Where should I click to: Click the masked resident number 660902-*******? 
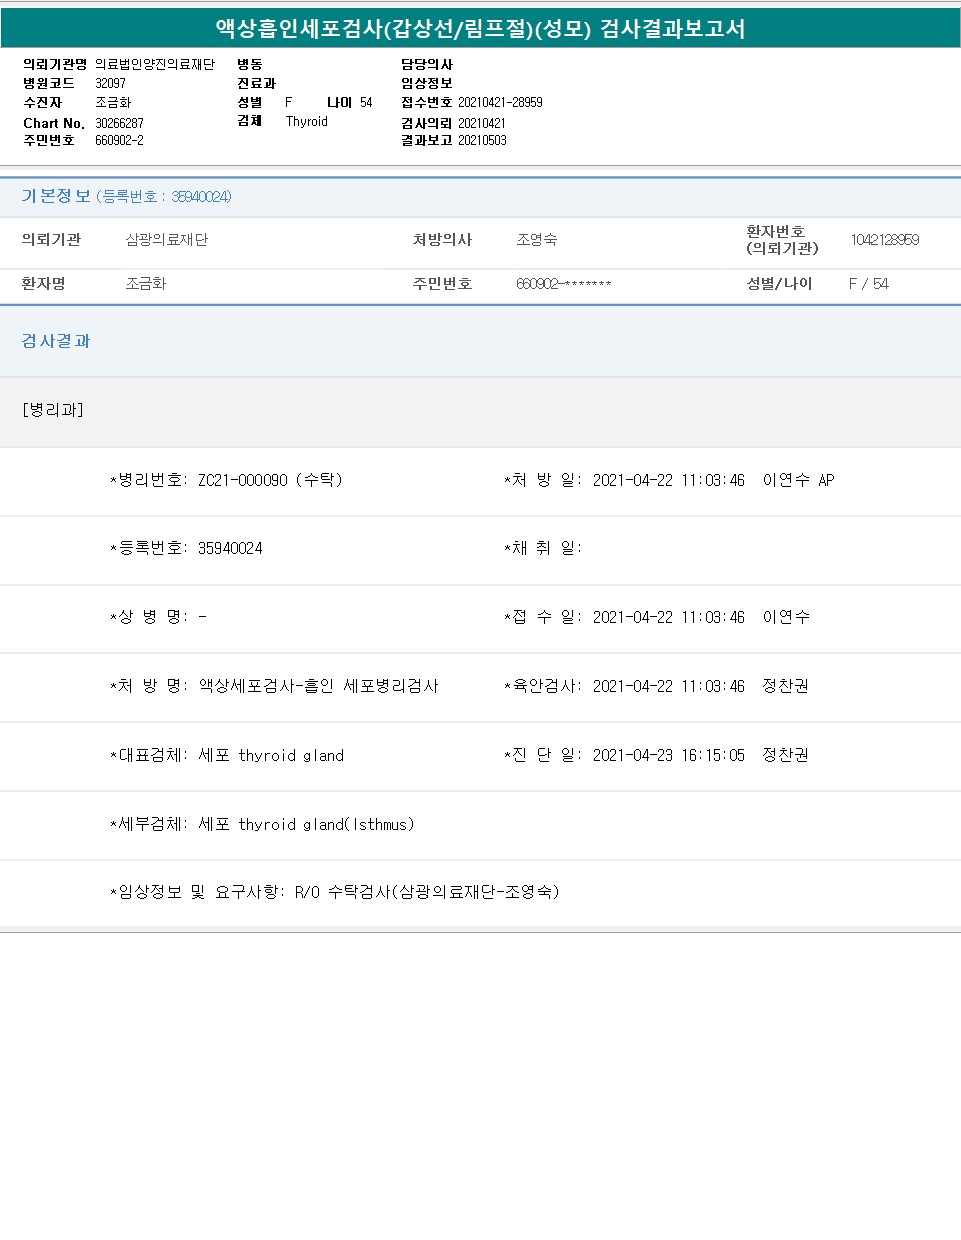(x=563, y=284)
